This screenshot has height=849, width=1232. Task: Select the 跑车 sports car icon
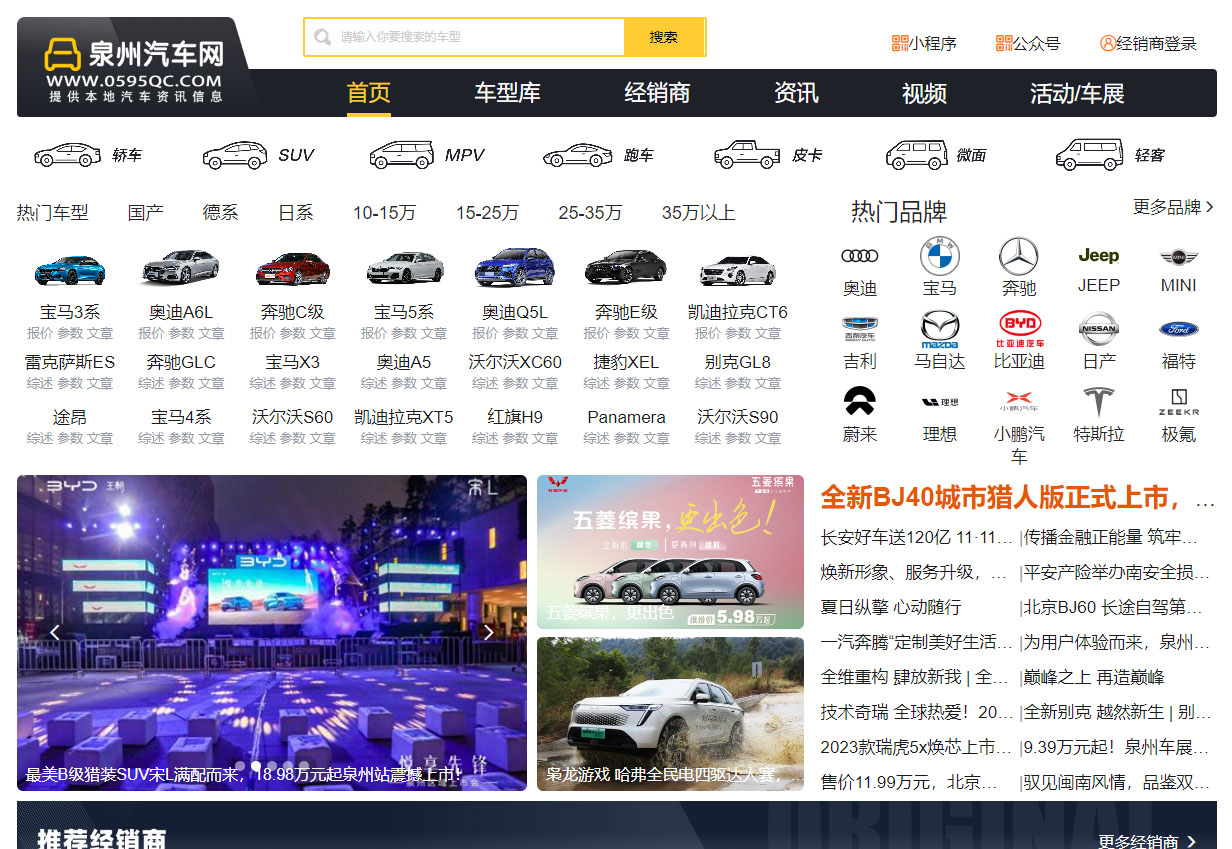(578, 155)
